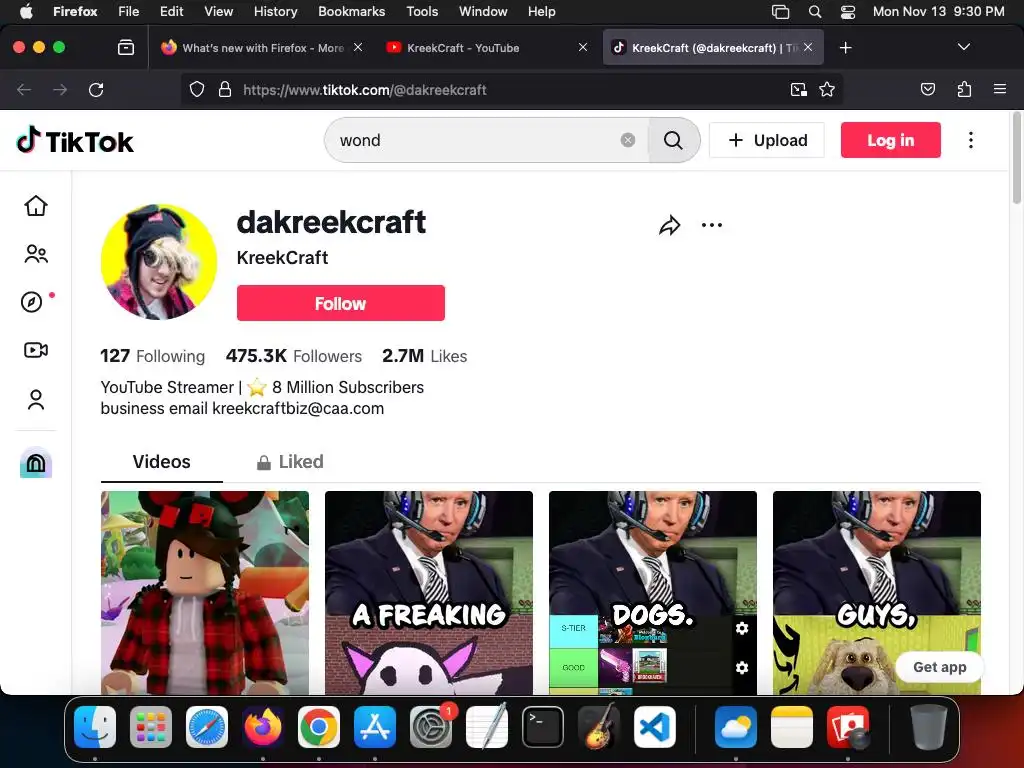
Task: Click the Follow button
Action: click(x=340, y=303)
